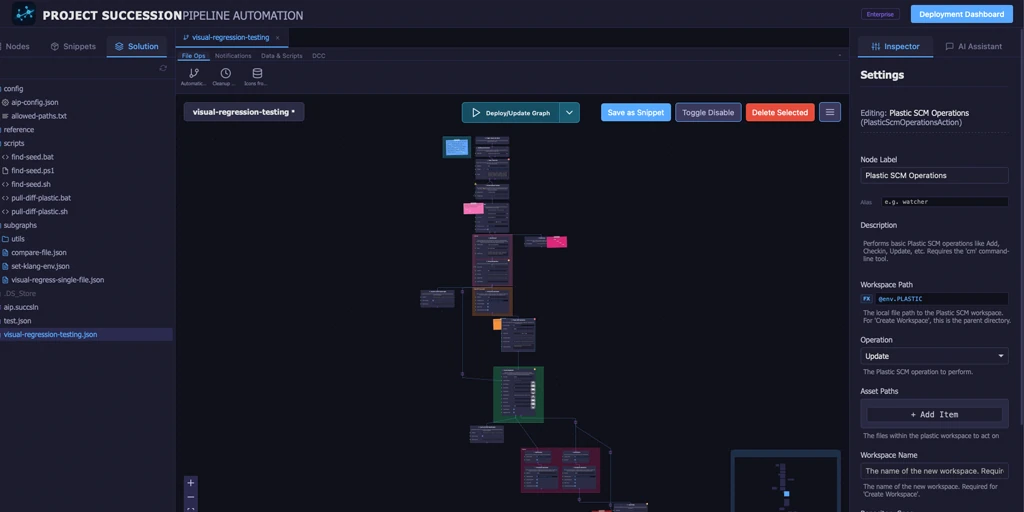Open allowed-paths.txt file
1024x512 pixels.
coord(39,116)
